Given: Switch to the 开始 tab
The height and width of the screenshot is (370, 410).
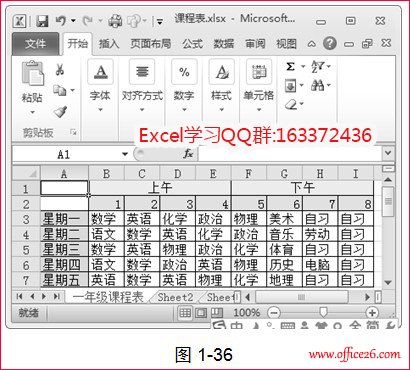Looking at the screenshot, I should click(78, 44).
